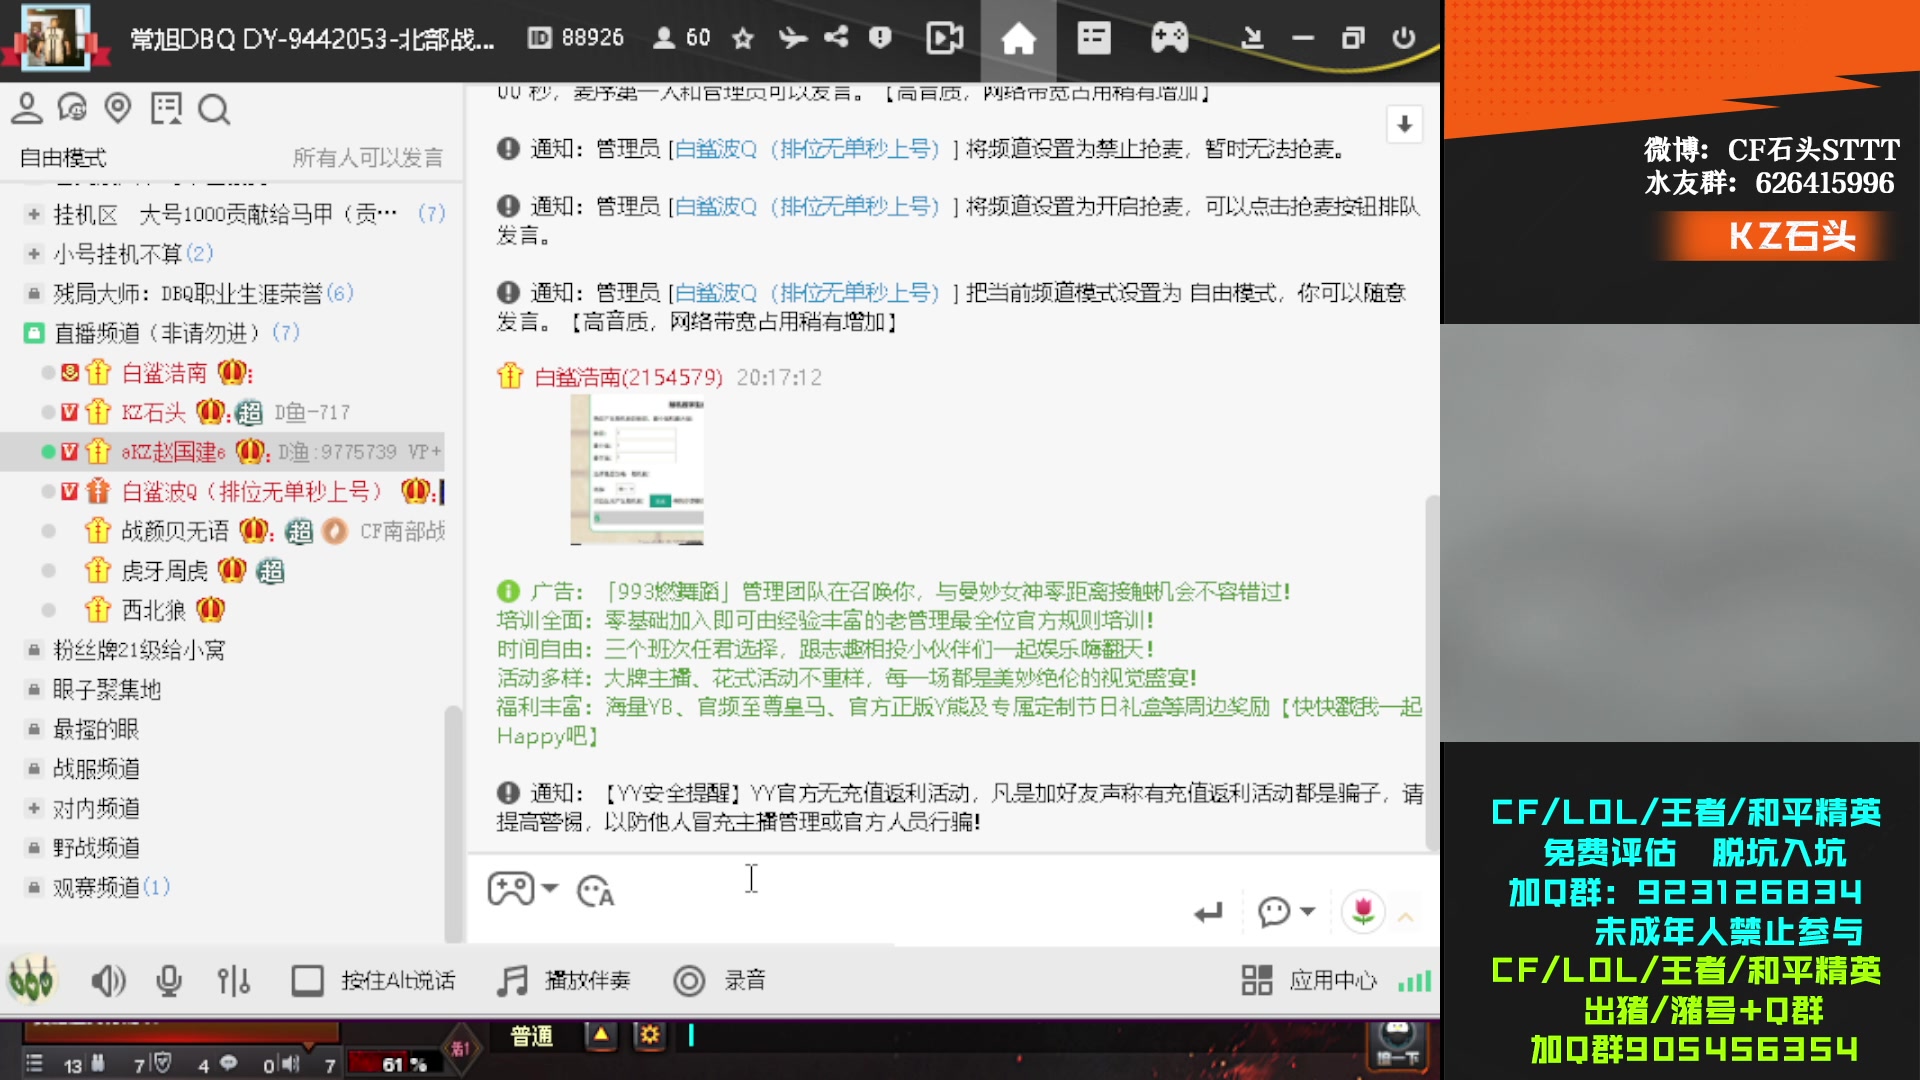Click the Home icon in the title bar

(x=1018, y=38)
